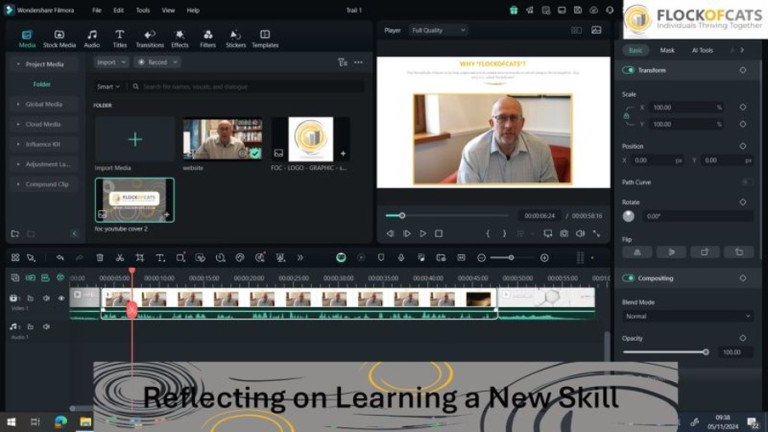The height and width of the screenshot is (432, 768).
Task: Open the Filters tab
Action: click(208, 39)
